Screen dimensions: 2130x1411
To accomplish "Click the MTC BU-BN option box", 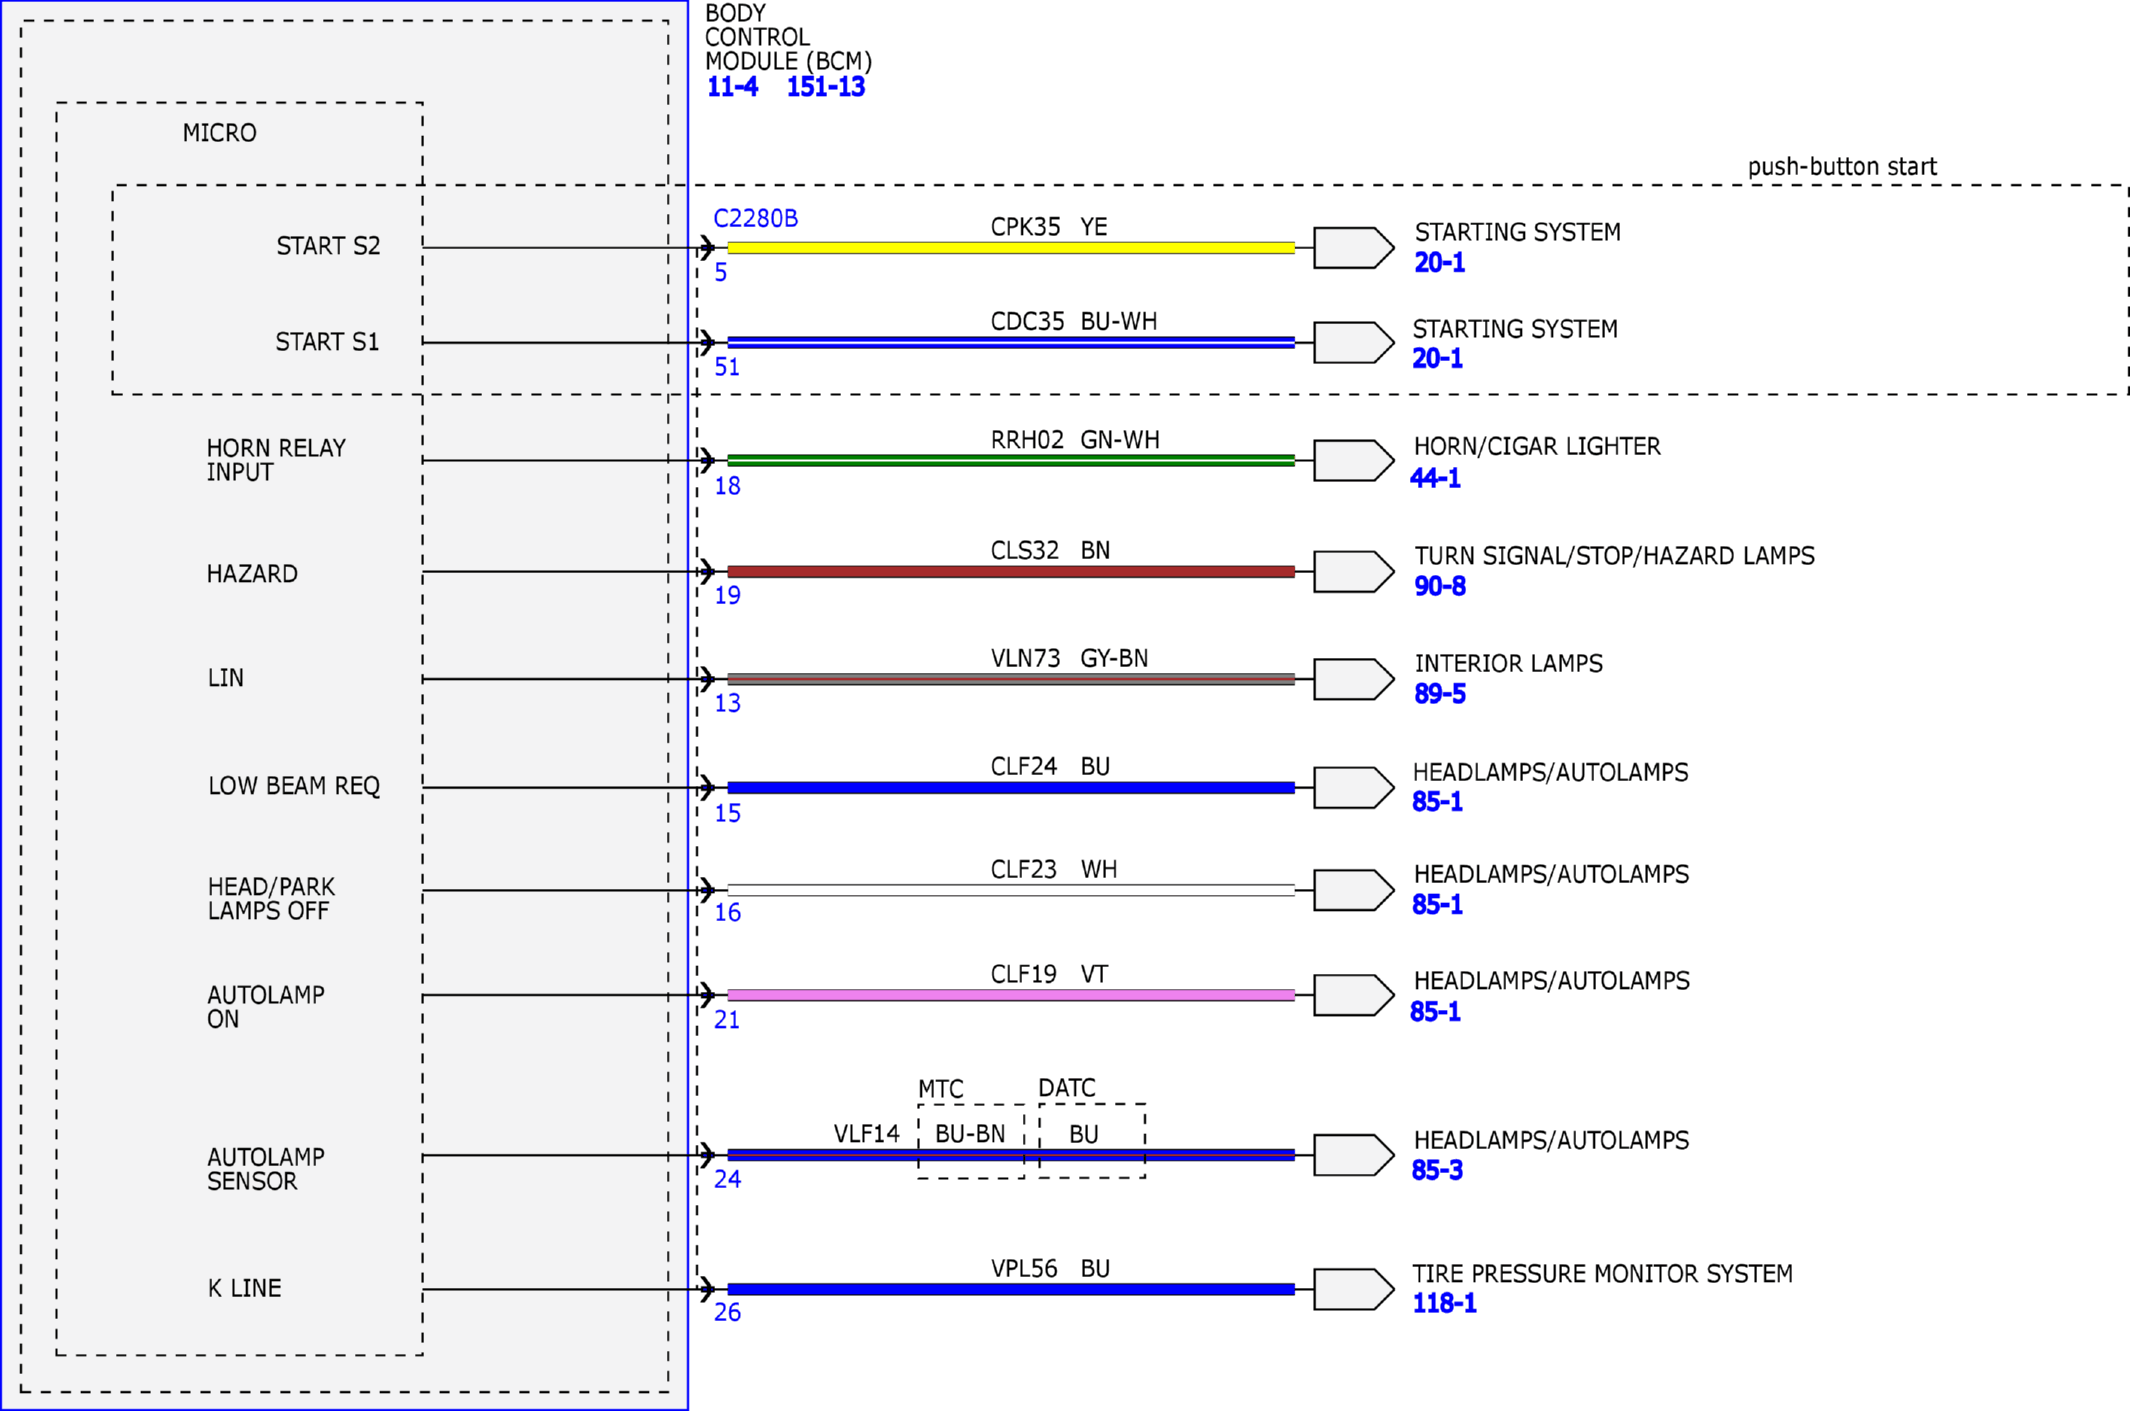I will (x=970, y=1141).
